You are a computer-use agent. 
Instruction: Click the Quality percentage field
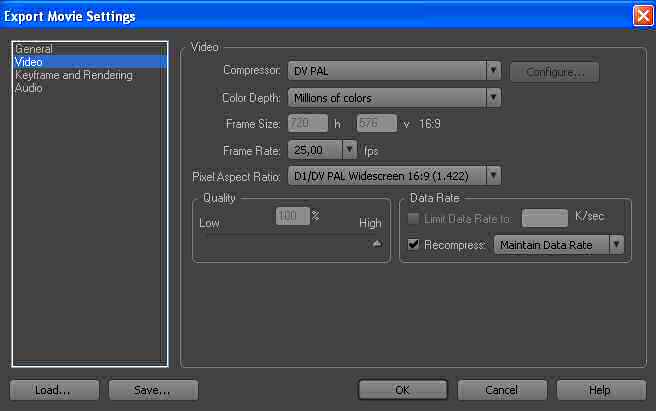coord(292,216)
